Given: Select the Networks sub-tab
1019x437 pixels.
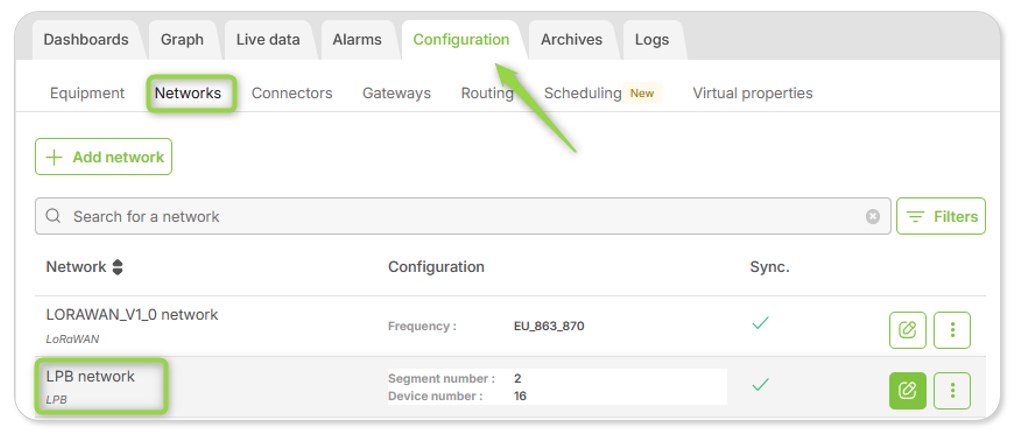Looking at the screenshot, I should pyautogui.click(x=188, y=93).
